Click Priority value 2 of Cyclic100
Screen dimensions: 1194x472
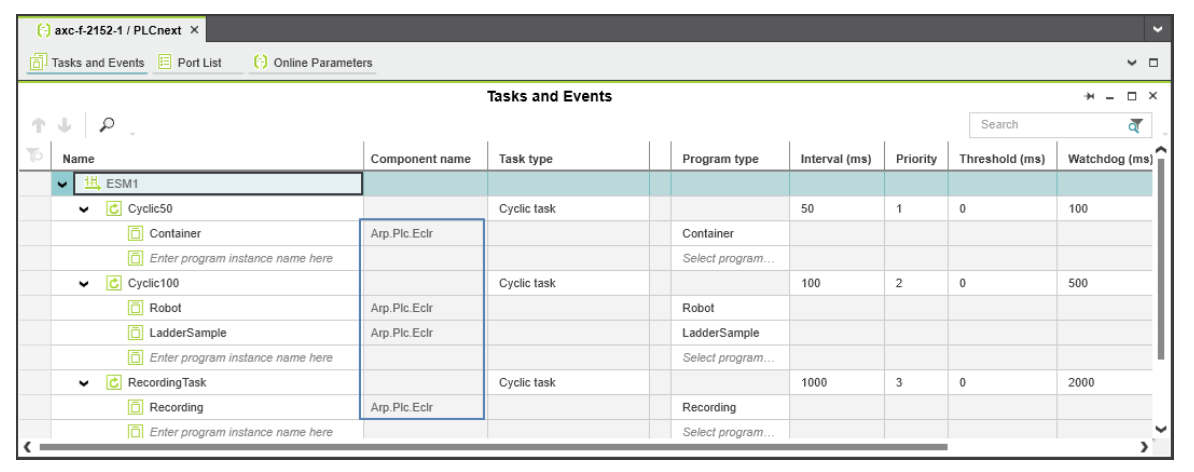[899, 283]
